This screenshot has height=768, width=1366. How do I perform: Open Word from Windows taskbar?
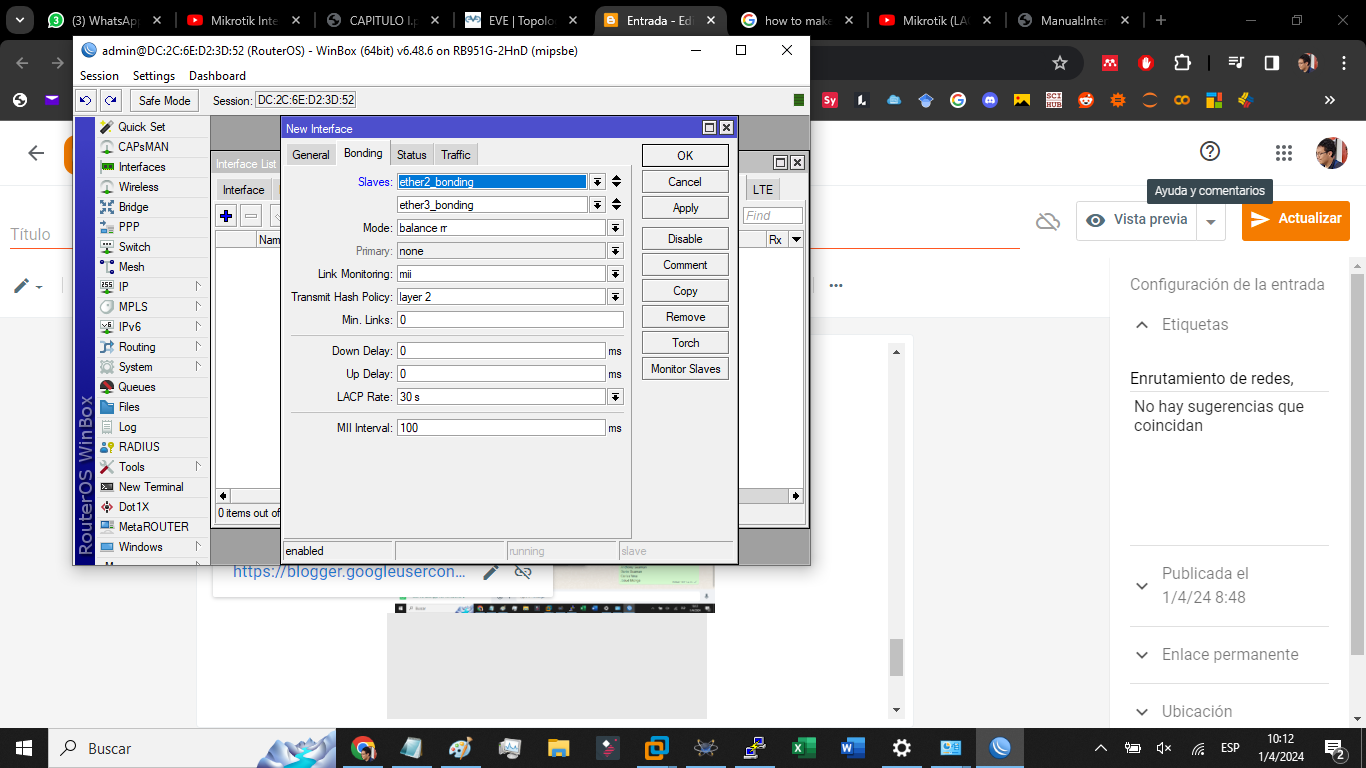[853, 748]
